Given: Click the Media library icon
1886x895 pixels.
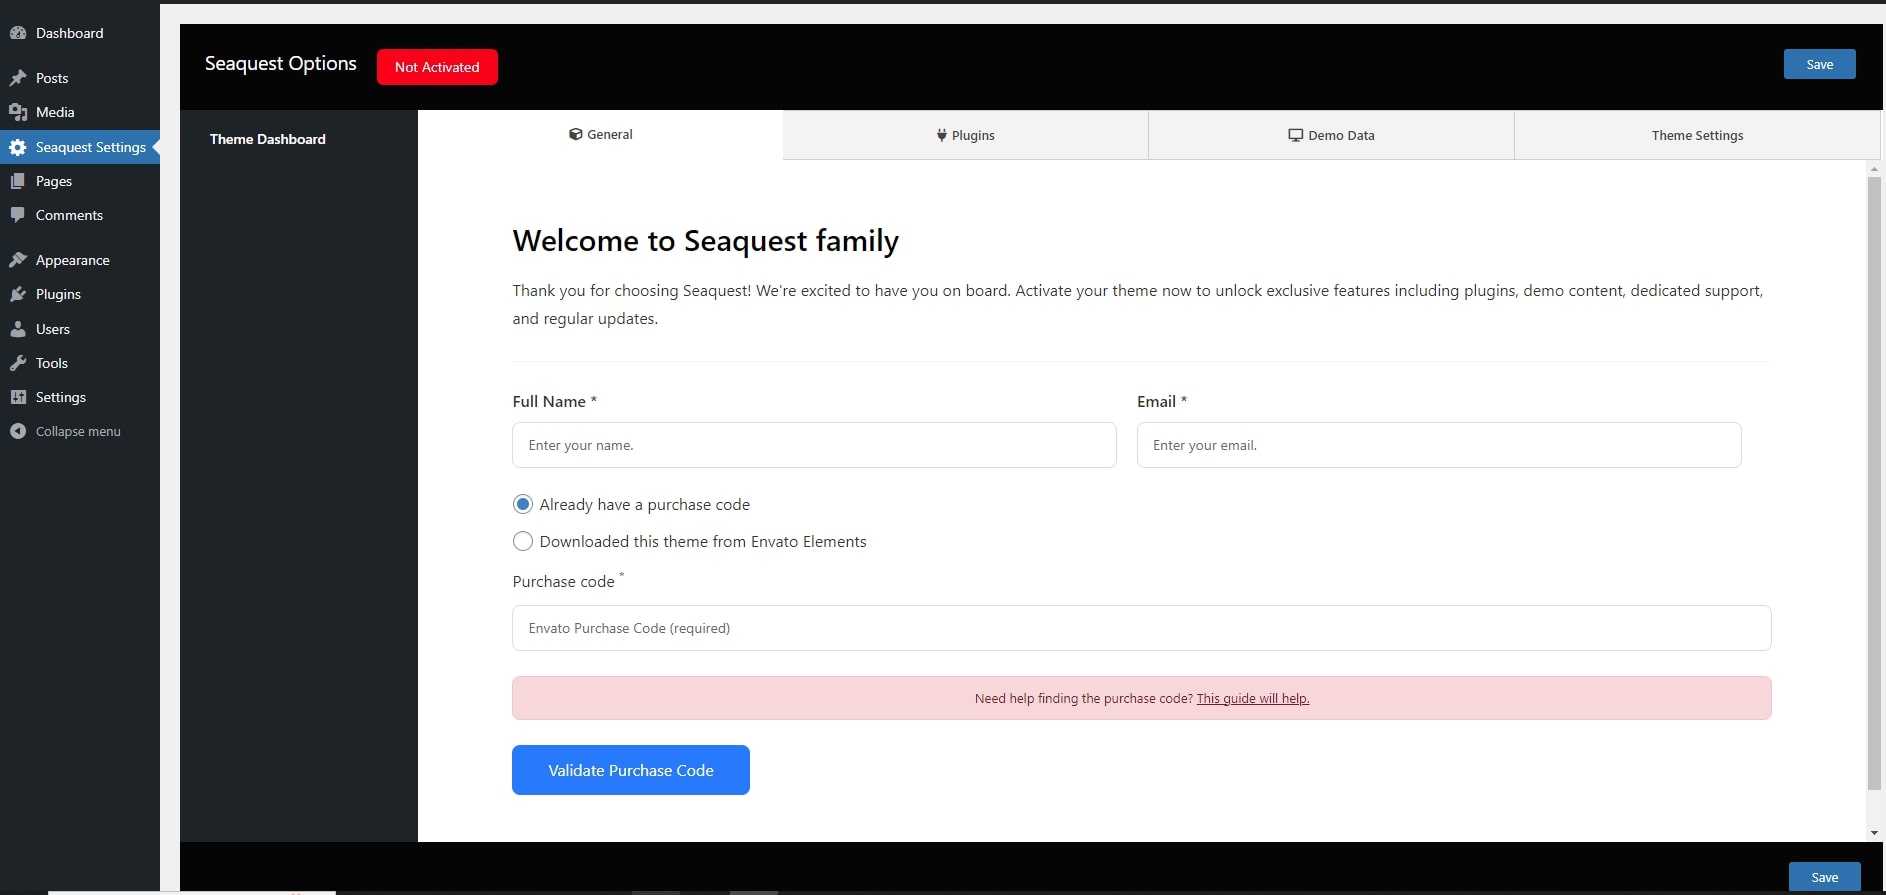Looking at the screenshot, I should pyautogui.click(x=18, y=112).
